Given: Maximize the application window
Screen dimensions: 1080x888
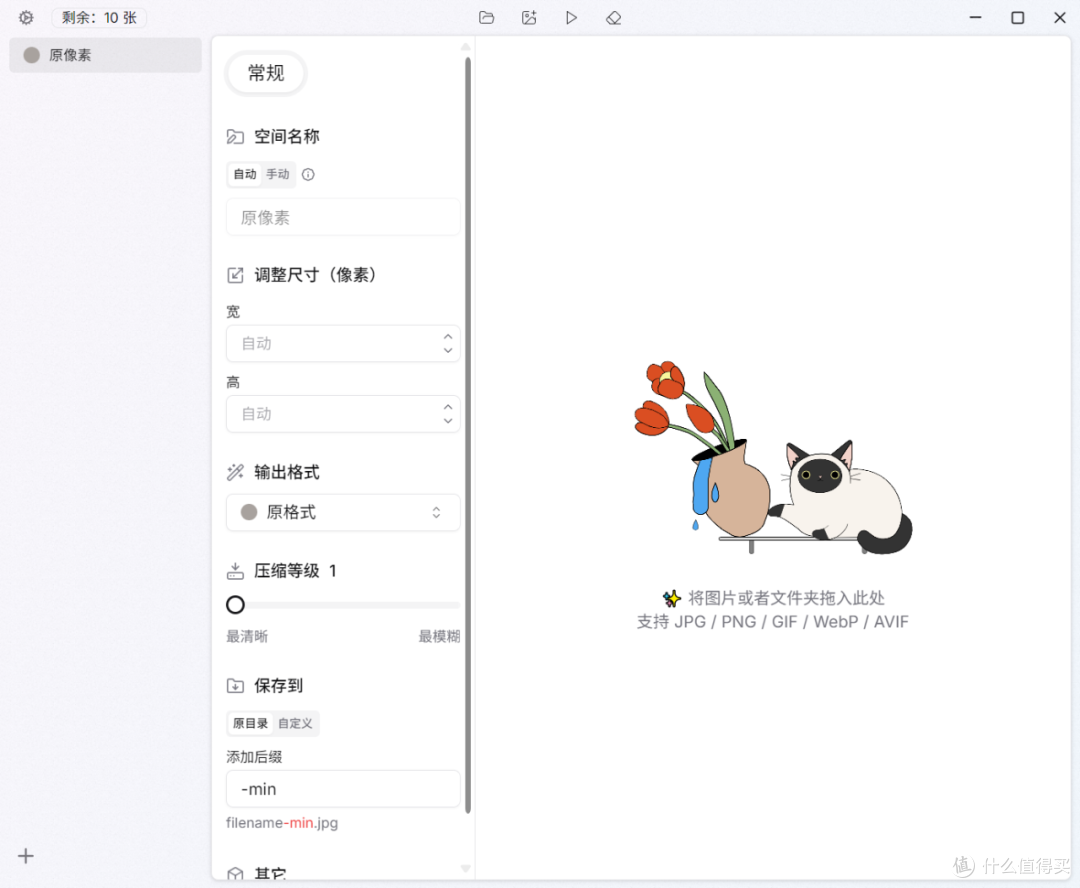Looking at the screenshot, I should [x=1017, y=17].
